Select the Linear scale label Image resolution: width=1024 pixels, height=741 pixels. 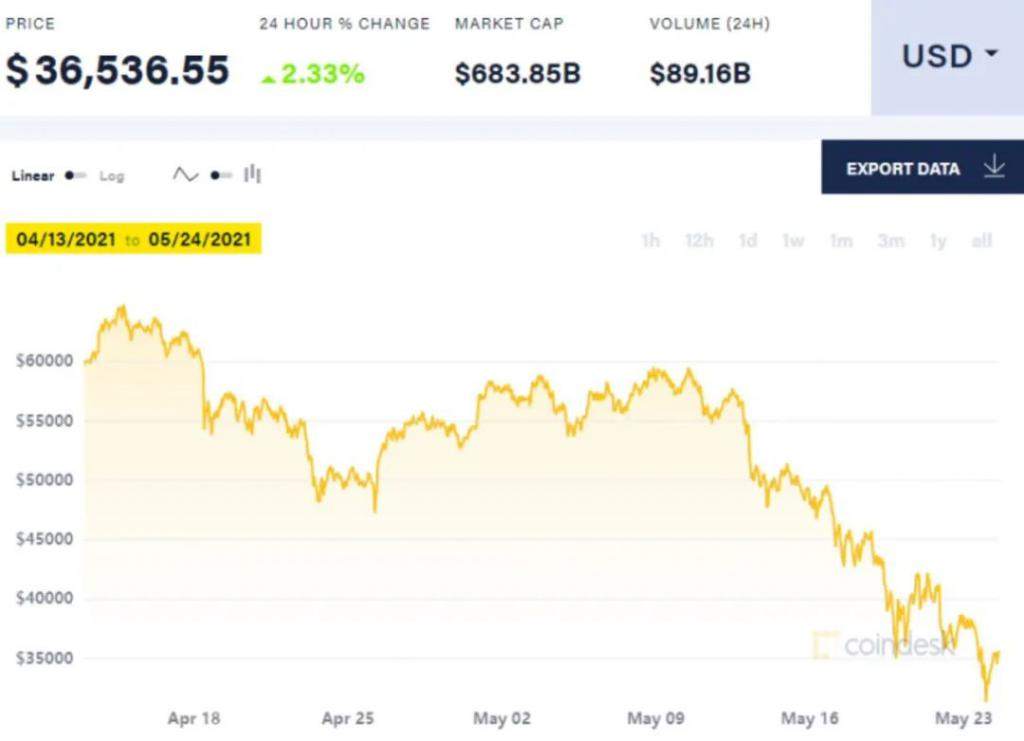pos(33,176)
